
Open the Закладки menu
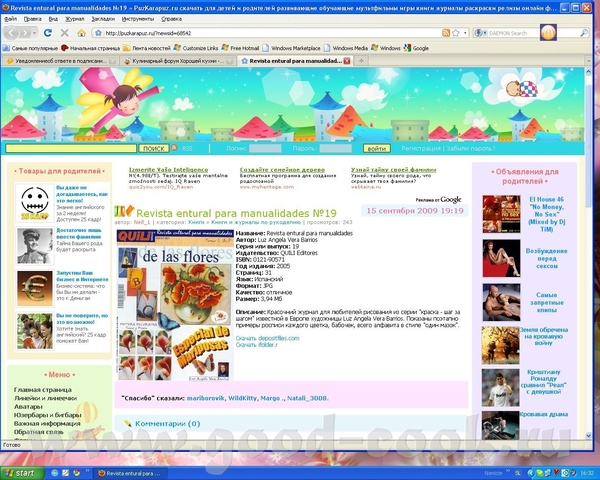pos(103,19)
